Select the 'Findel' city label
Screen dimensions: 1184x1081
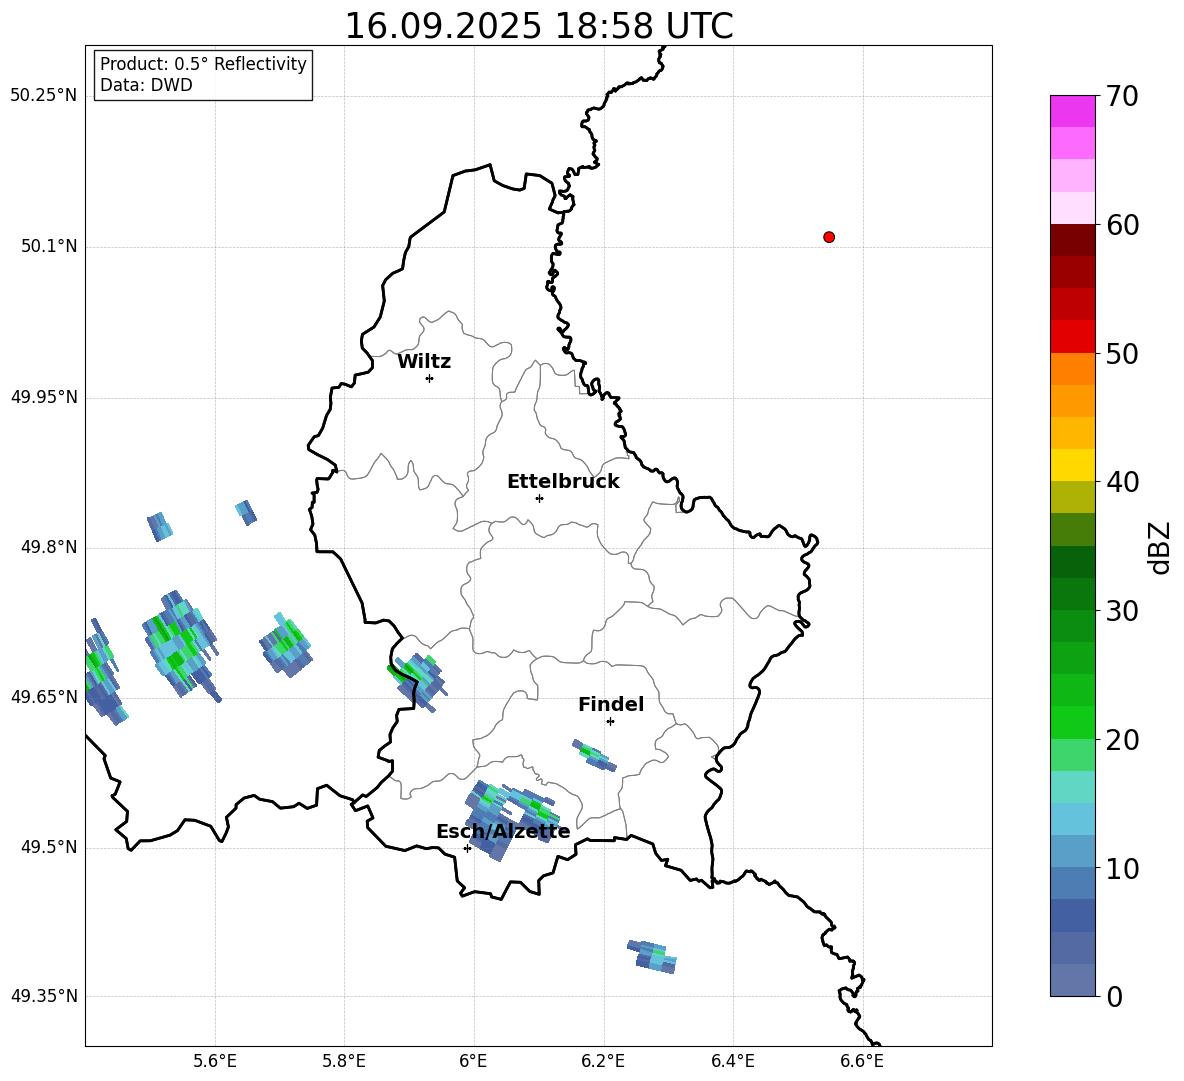[x=611, y=704]
